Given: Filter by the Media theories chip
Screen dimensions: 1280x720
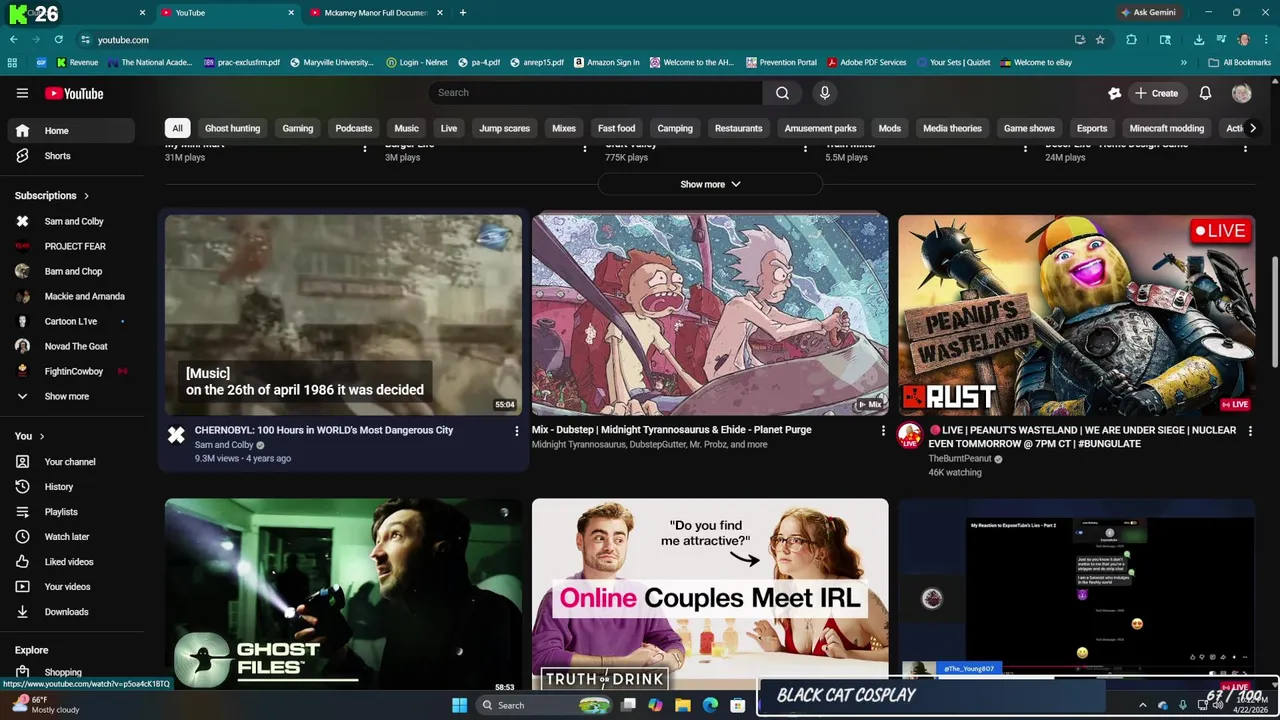Looking at the screenshot, I should (952, 128).
